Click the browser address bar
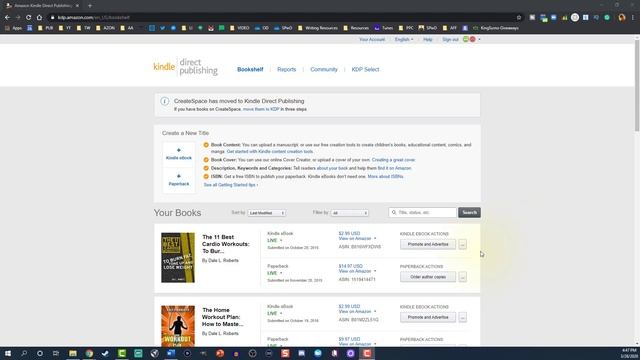Screen dimensions: 640x360 282,18
